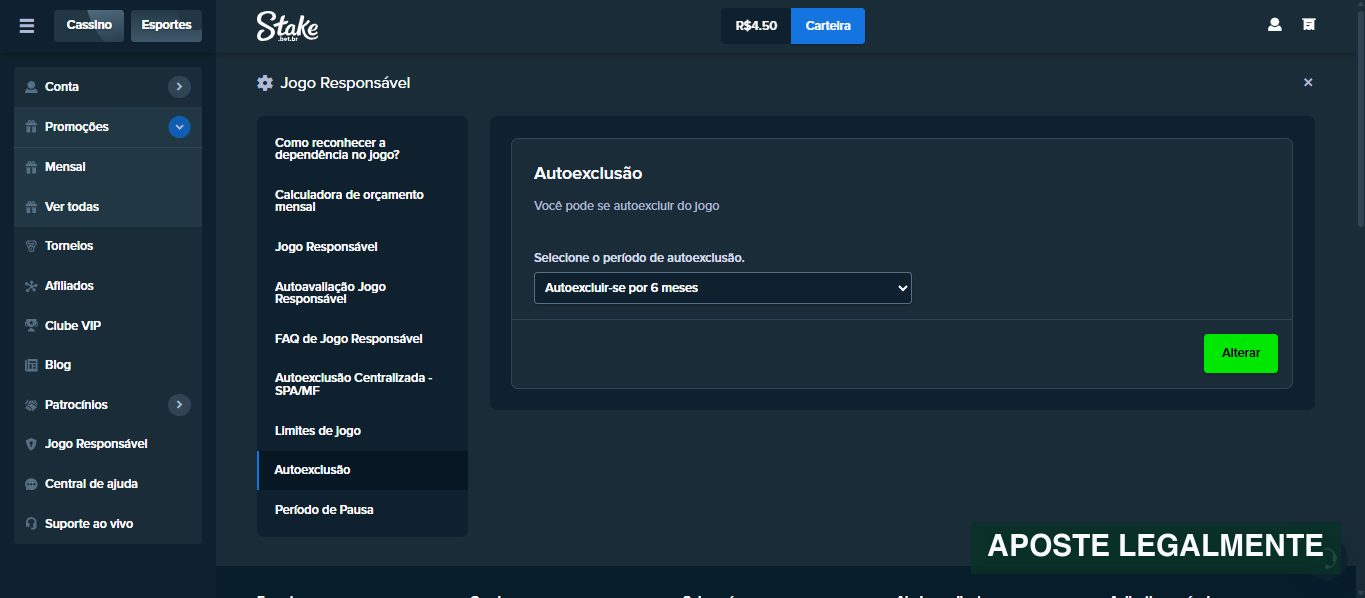Viewport: 1365px width, 598px height.
Task: Click the Autoexclusão card heading
Action: (x=588, y=173)
